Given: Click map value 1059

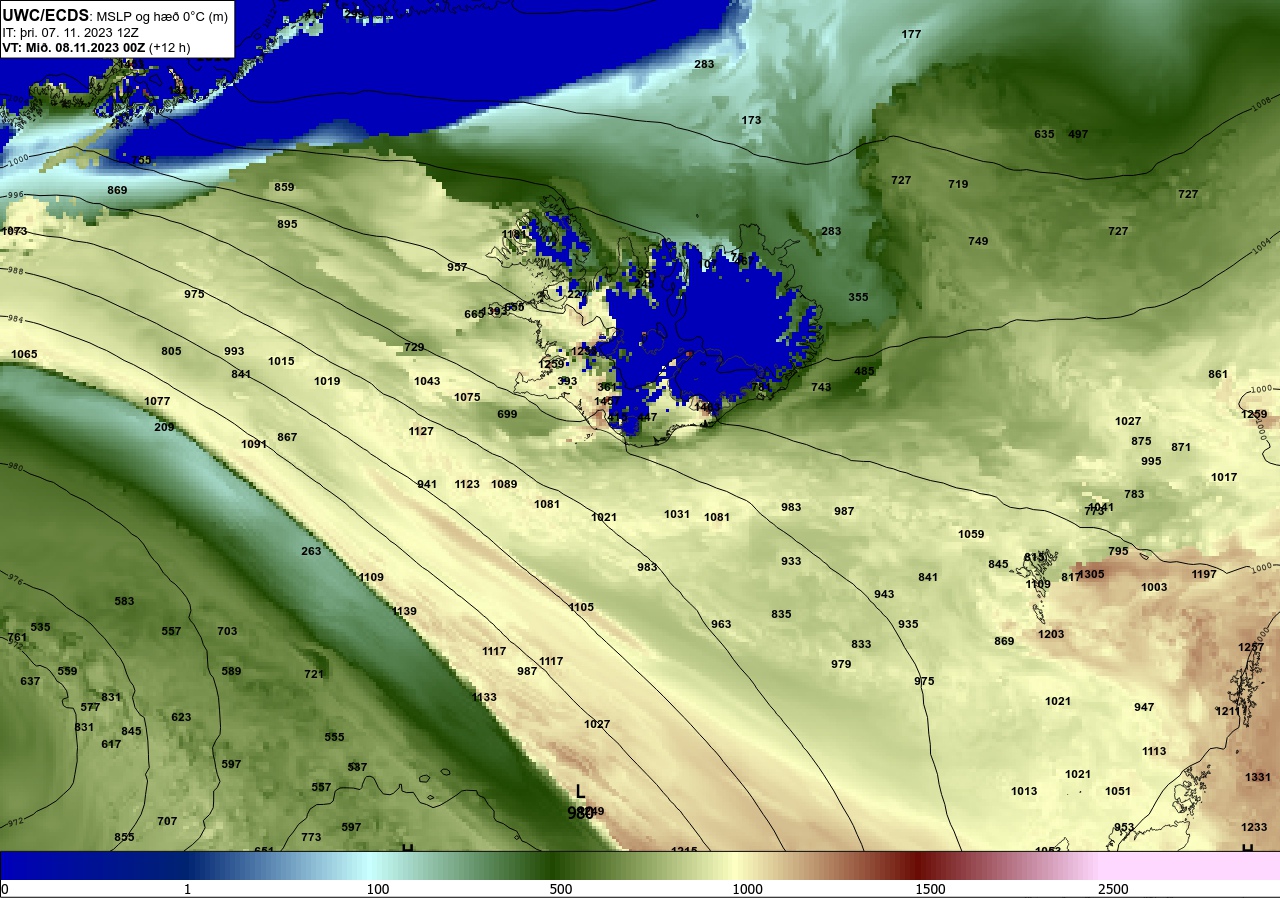Looking at the screenshot, I should click(971, 534).
